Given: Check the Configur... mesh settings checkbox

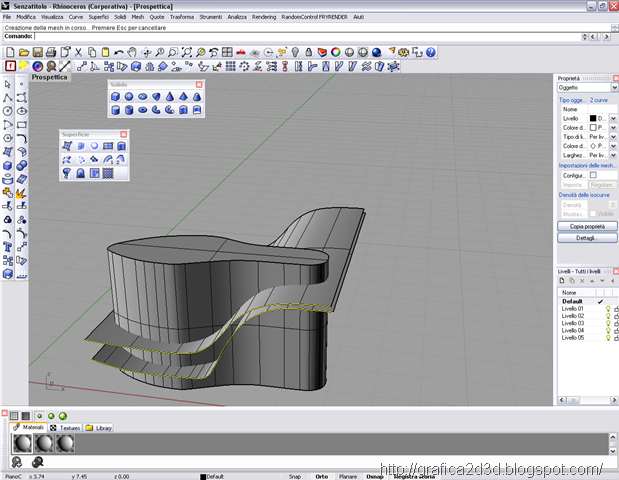Looking at the screenshot, I should (x=593, y=175).
